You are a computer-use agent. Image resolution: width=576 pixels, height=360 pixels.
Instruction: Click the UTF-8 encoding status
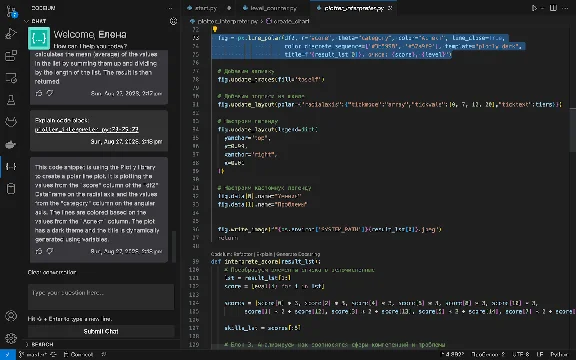(521, 354)
